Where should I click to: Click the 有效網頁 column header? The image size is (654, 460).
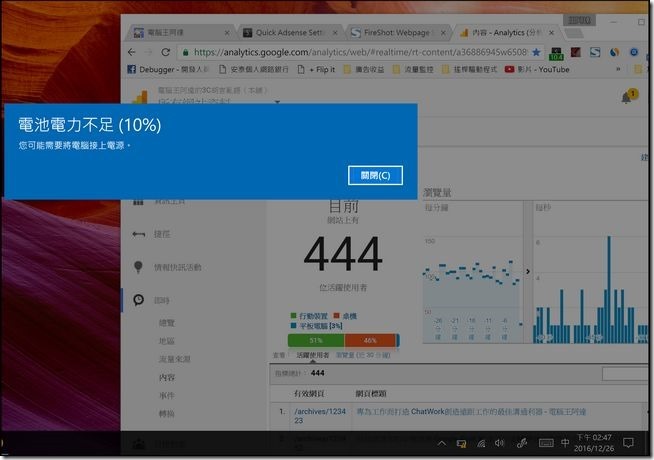(x=309, y=393)
